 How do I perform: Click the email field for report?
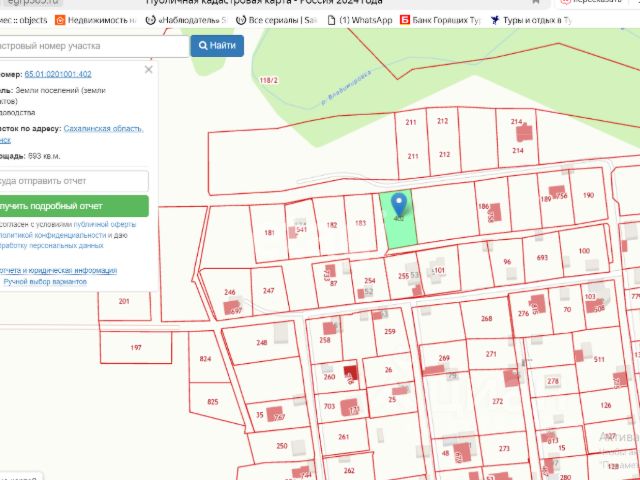coord(73,181)
